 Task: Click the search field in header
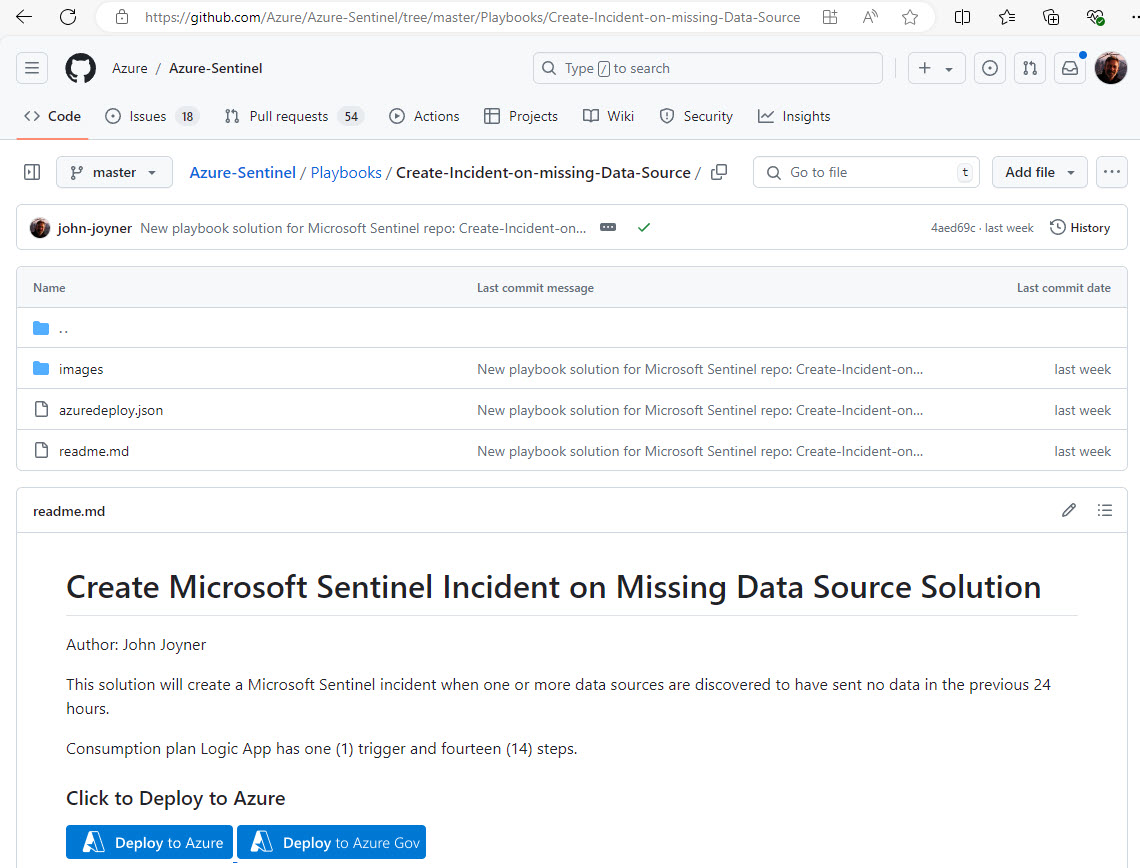coord(708,68)
